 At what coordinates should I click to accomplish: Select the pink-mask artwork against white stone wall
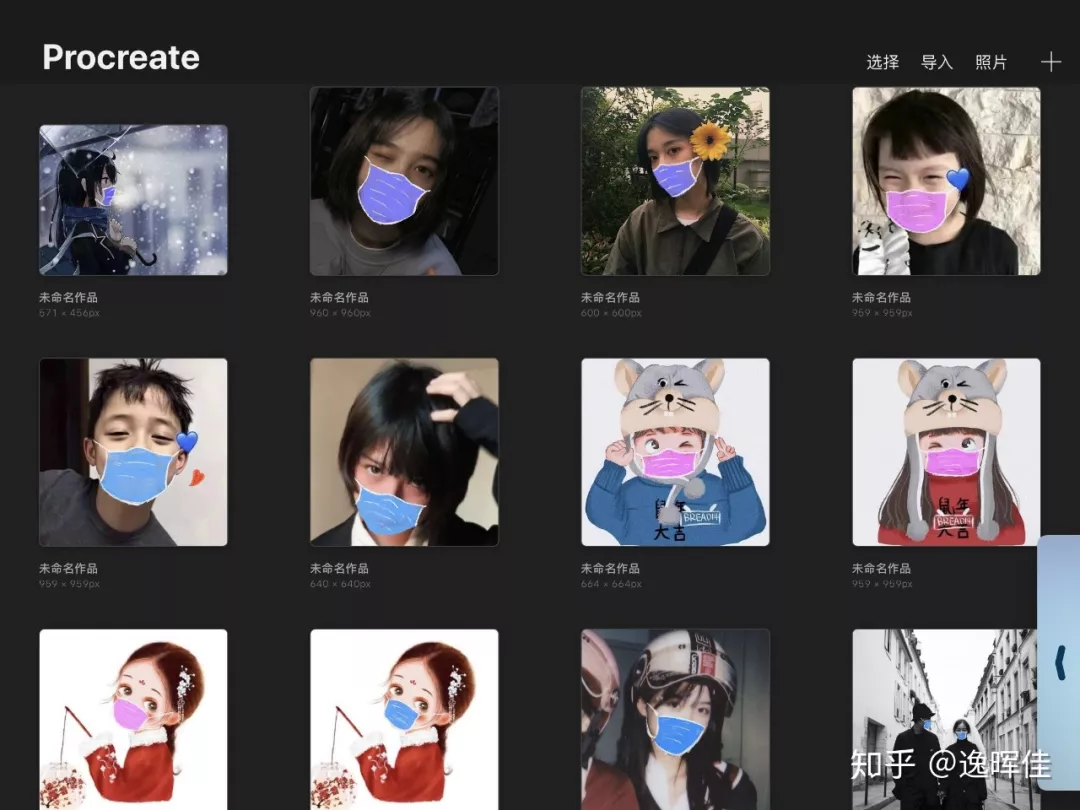pyautogui.click(x=946, y=181)
